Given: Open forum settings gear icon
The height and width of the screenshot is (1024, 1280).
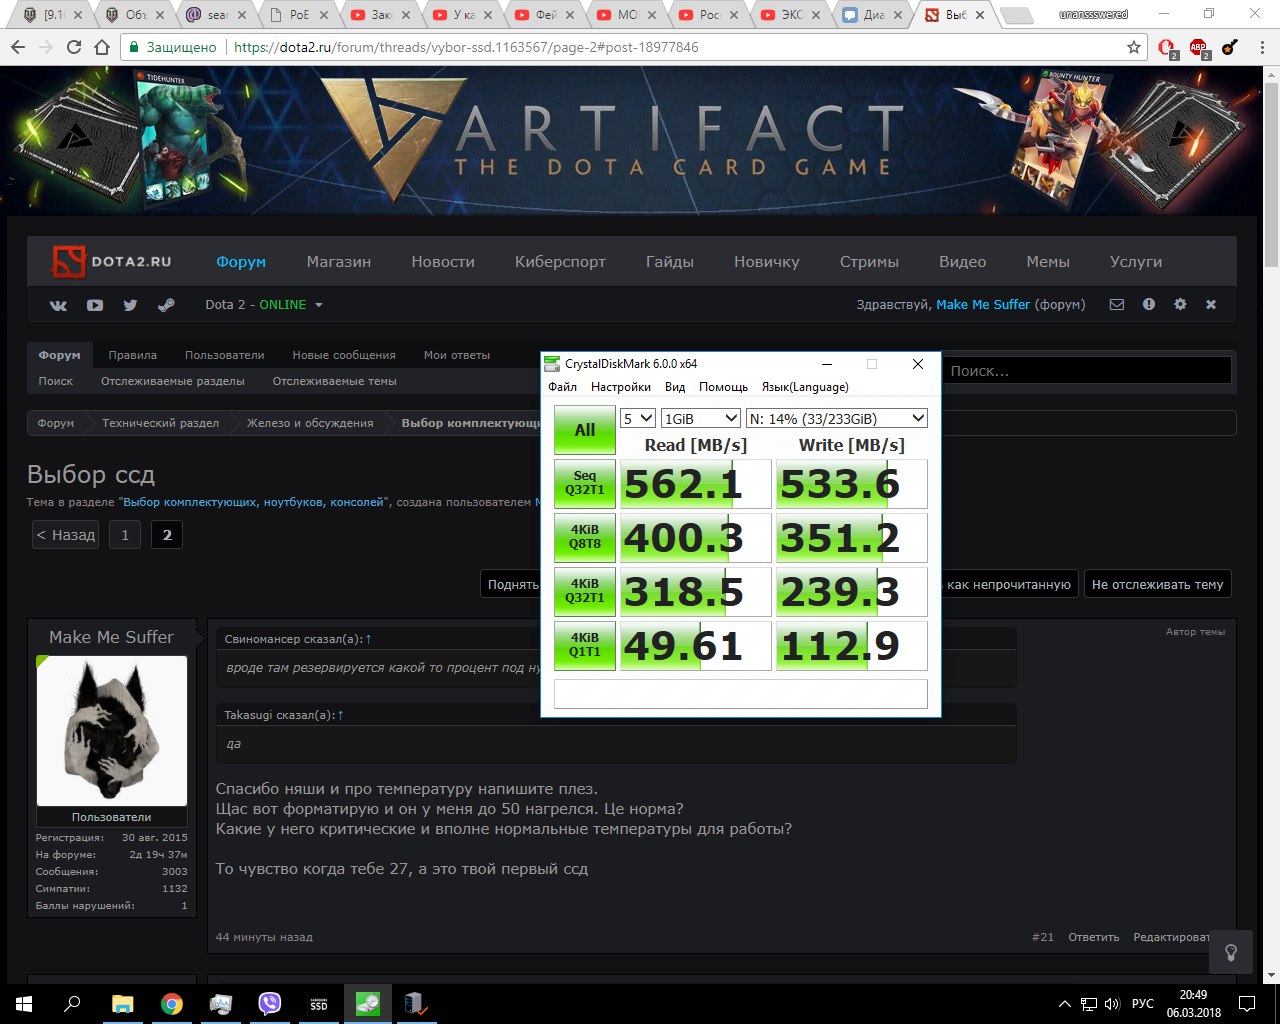Looking at the screenshot, I should (1180, 305).
